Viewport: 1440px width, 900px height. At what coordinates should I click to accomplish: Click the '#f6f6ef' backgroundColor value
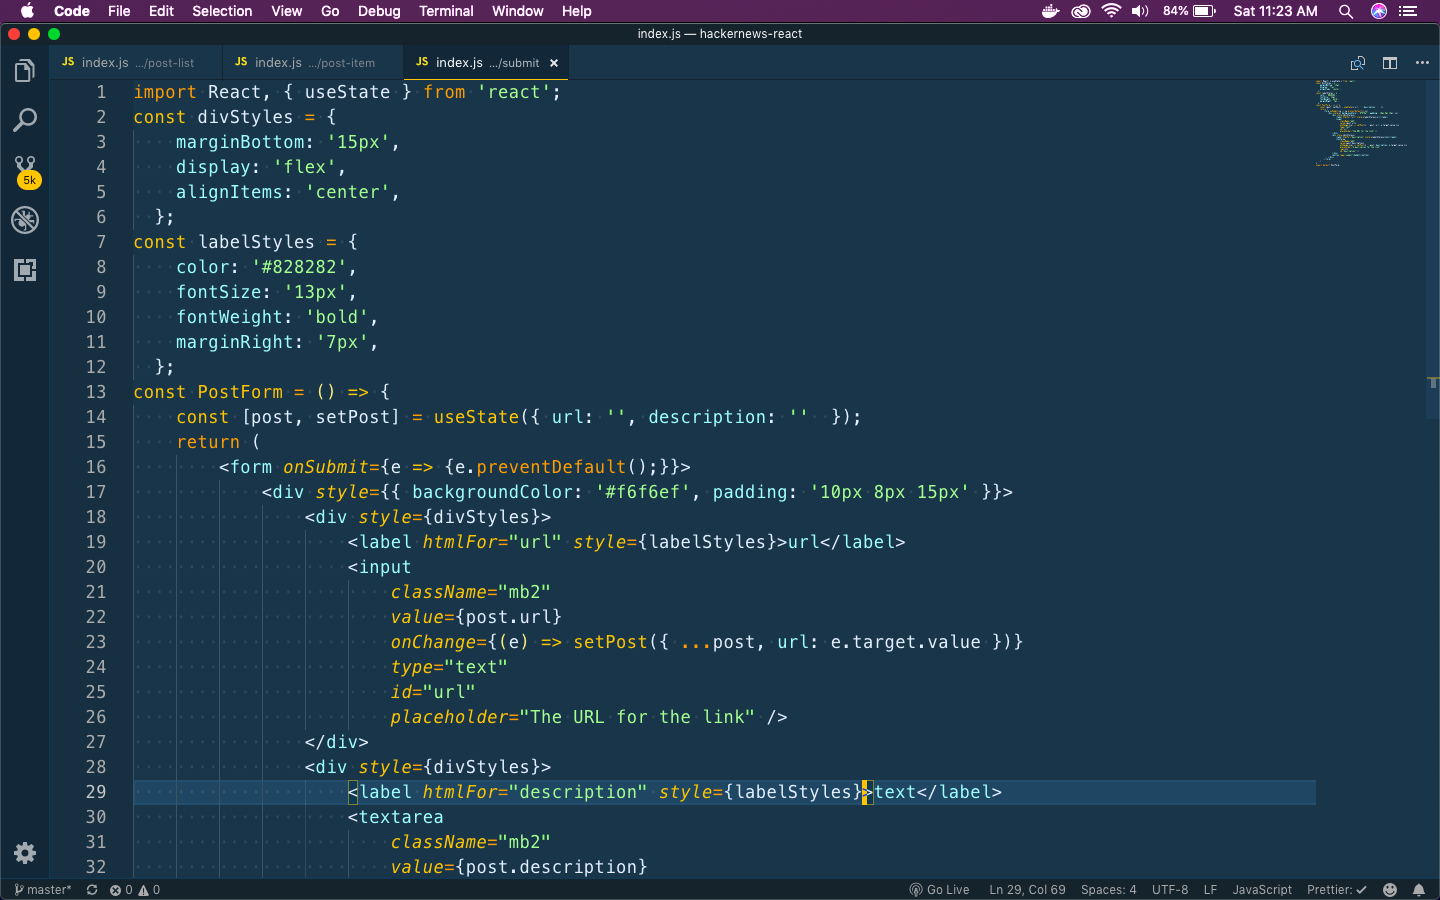[643, 492]
